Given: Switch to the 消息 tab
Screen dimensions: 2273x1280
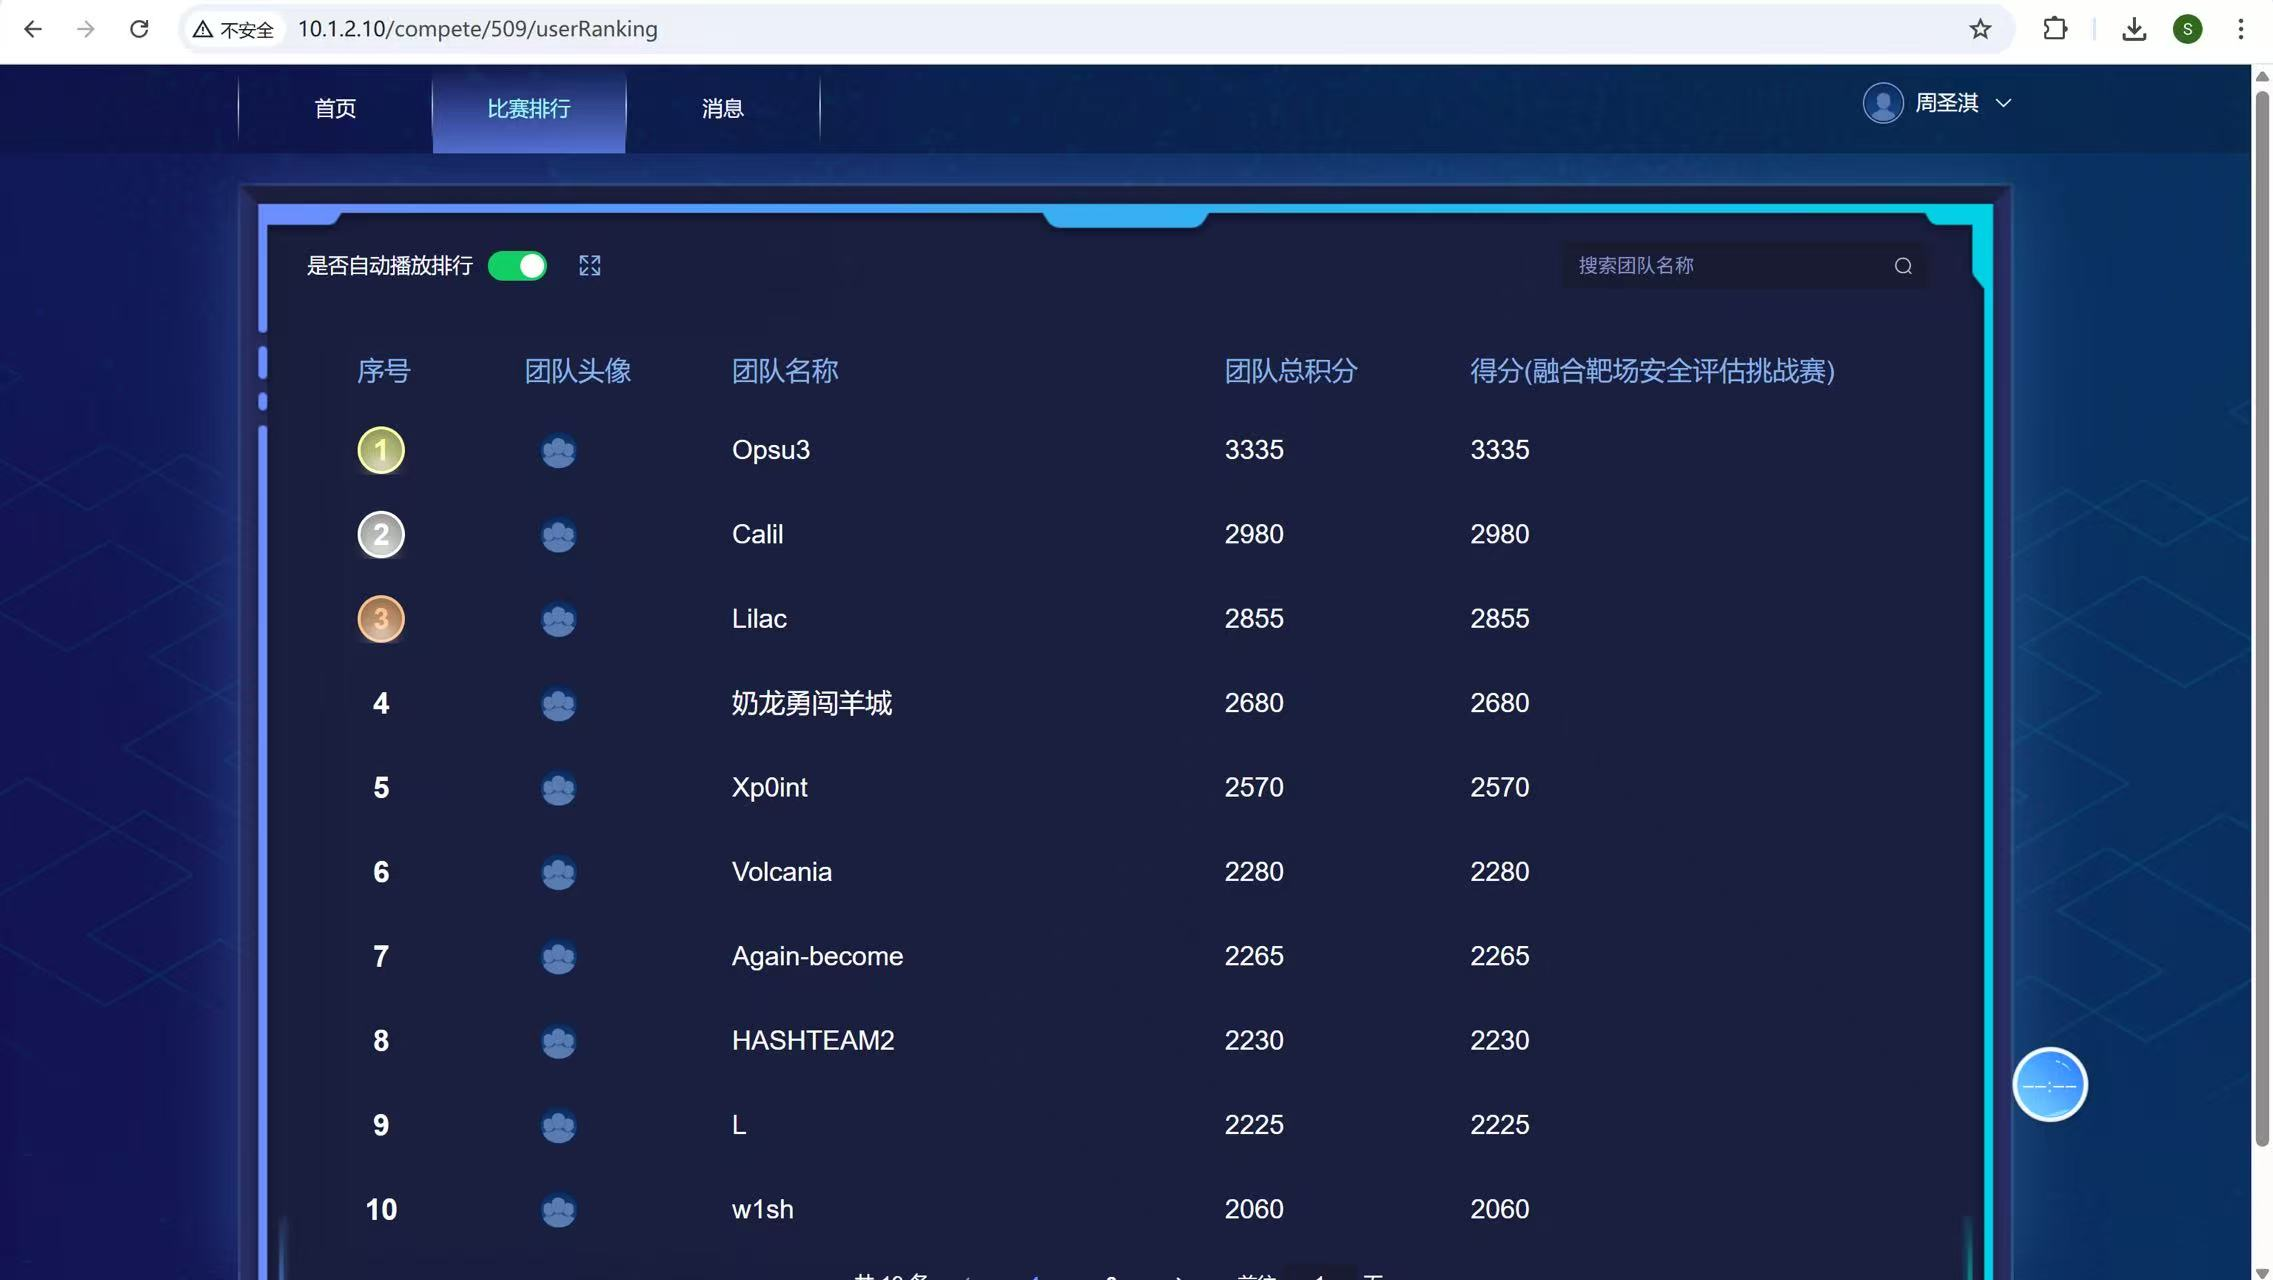Looking at the screenshot, I should [x=722, y=109].
